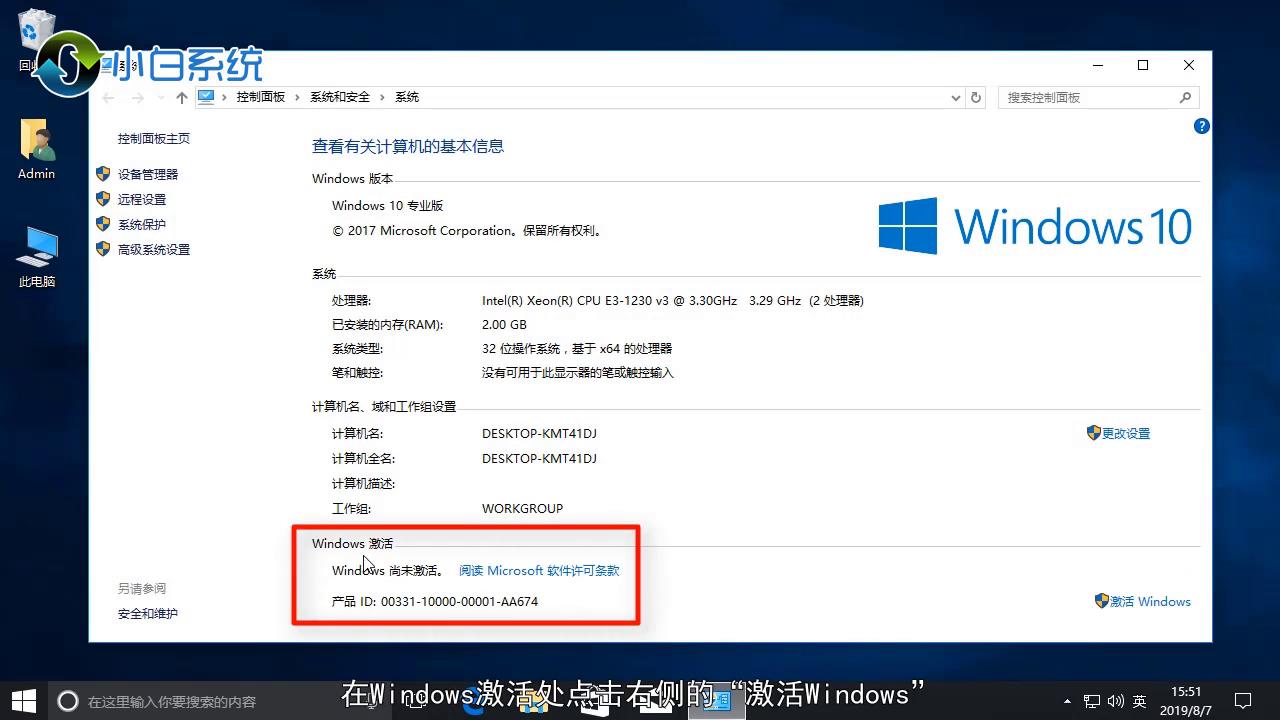Click the Windows 10 专业版 text
Image resolution: width=1280 pixels, height=720 pixels.
(387, 206)
